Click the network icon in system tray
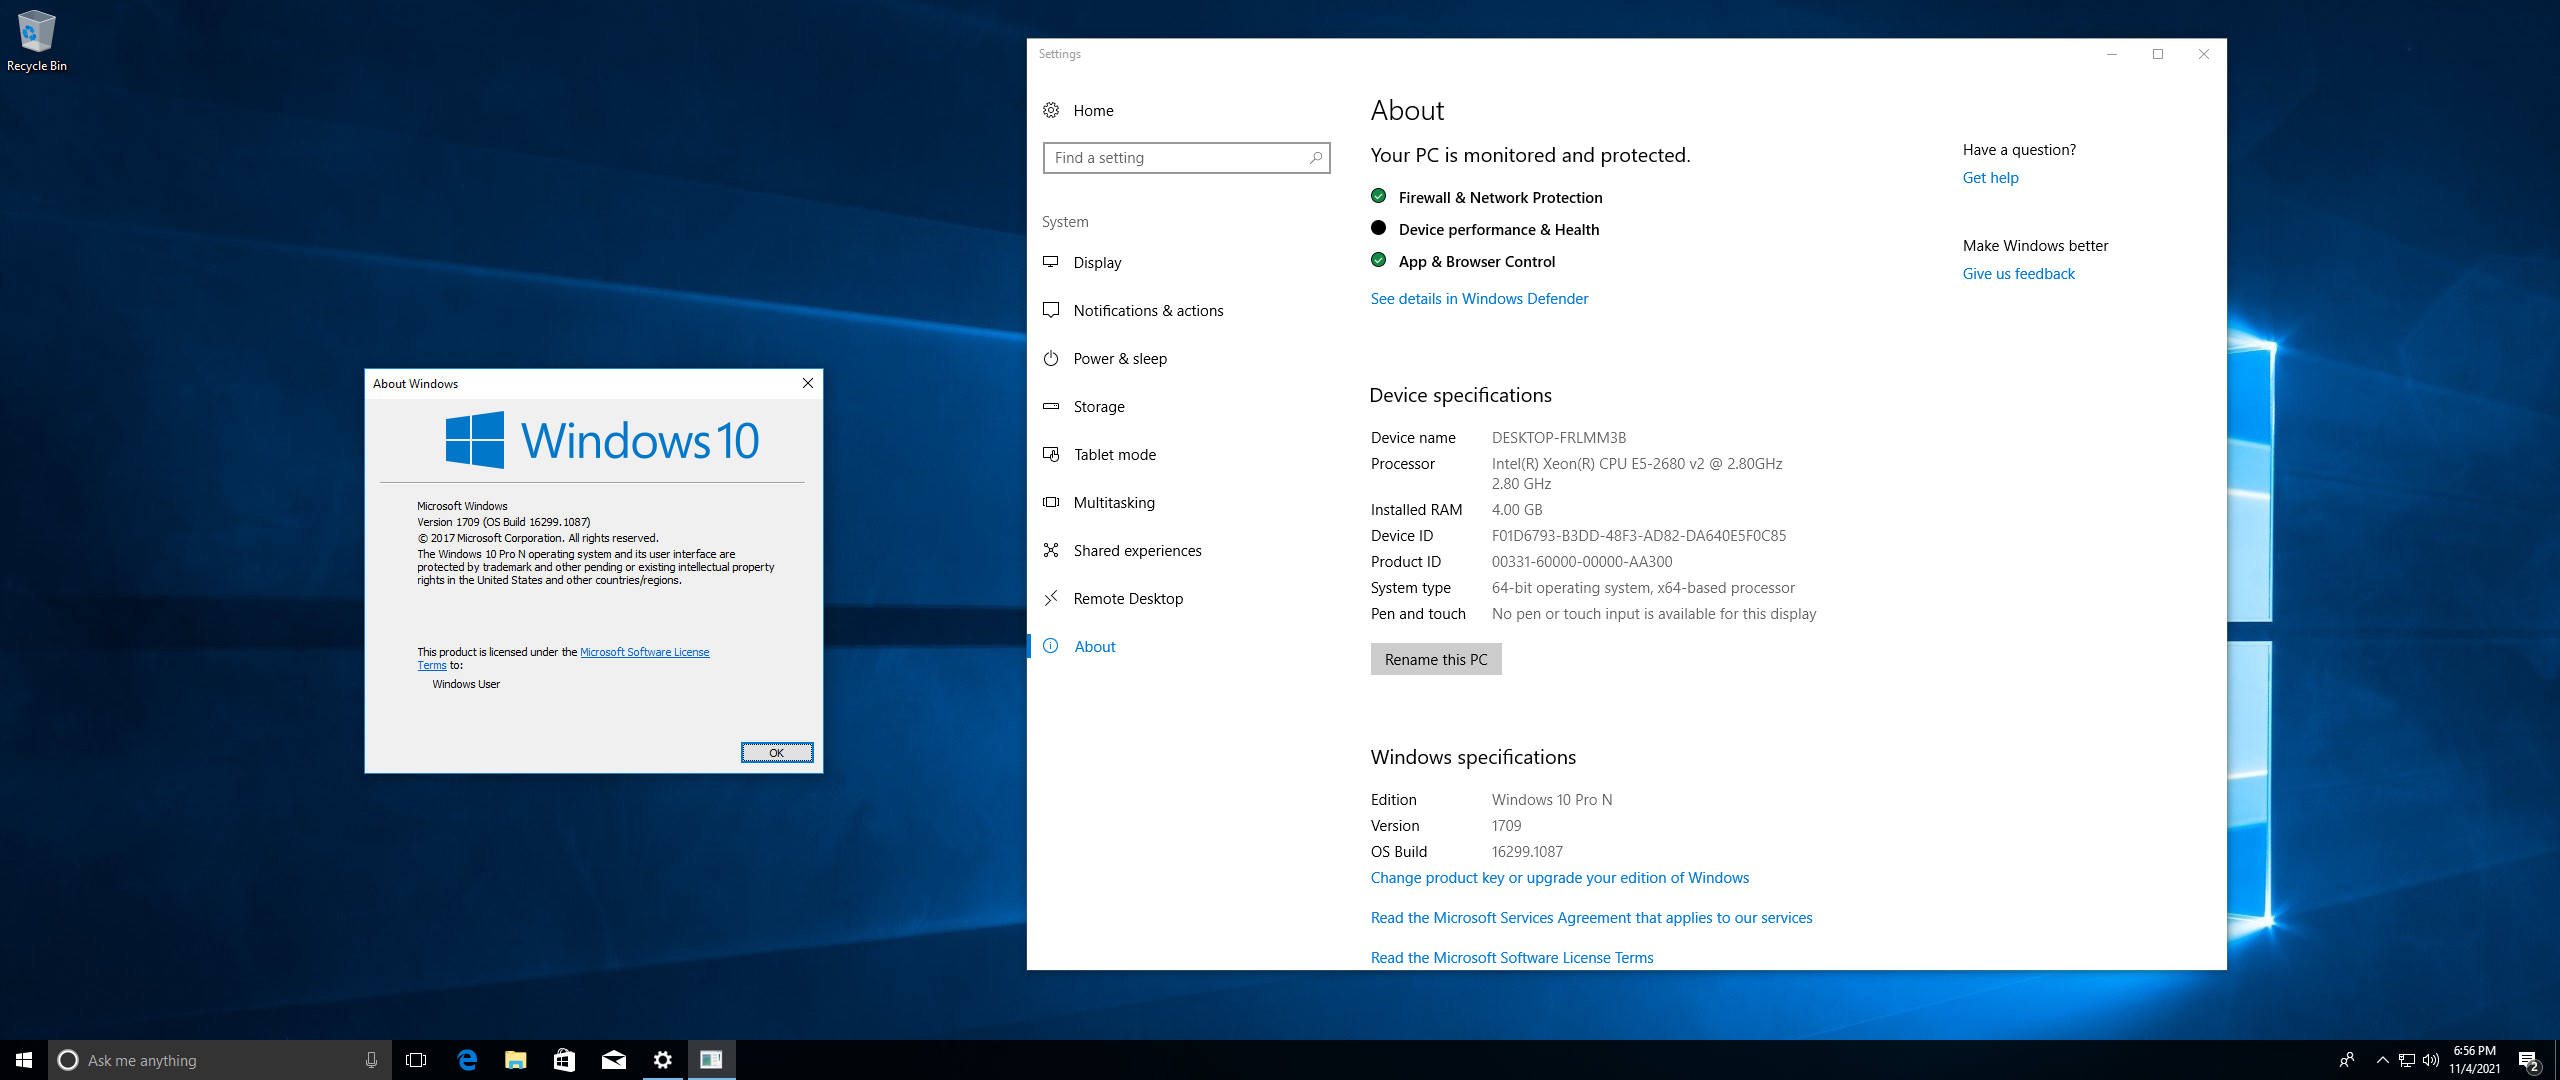Screen dimensions: 2560x1080 2407,1060
